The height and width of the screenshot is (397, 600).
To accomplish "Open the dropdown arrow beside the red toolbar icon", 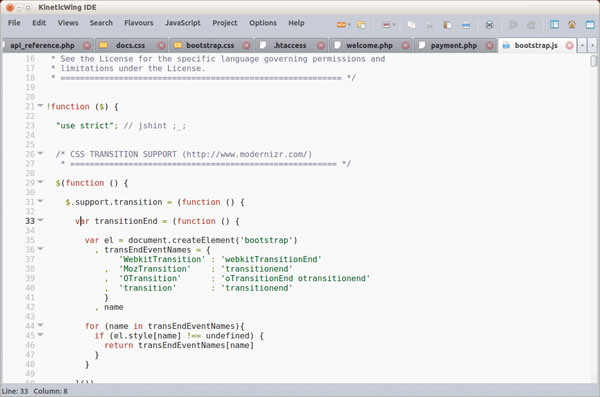I will click(x=394, y=25).
